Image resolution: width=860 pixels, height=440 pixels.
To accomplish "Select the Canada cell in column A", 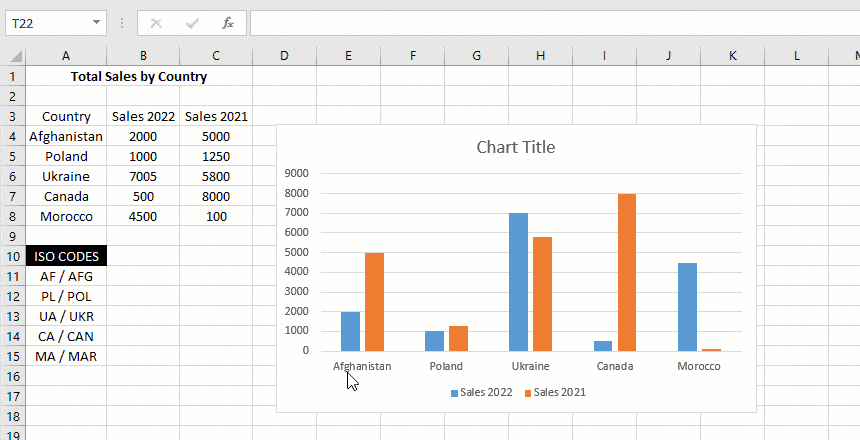I will coord(66,196).
